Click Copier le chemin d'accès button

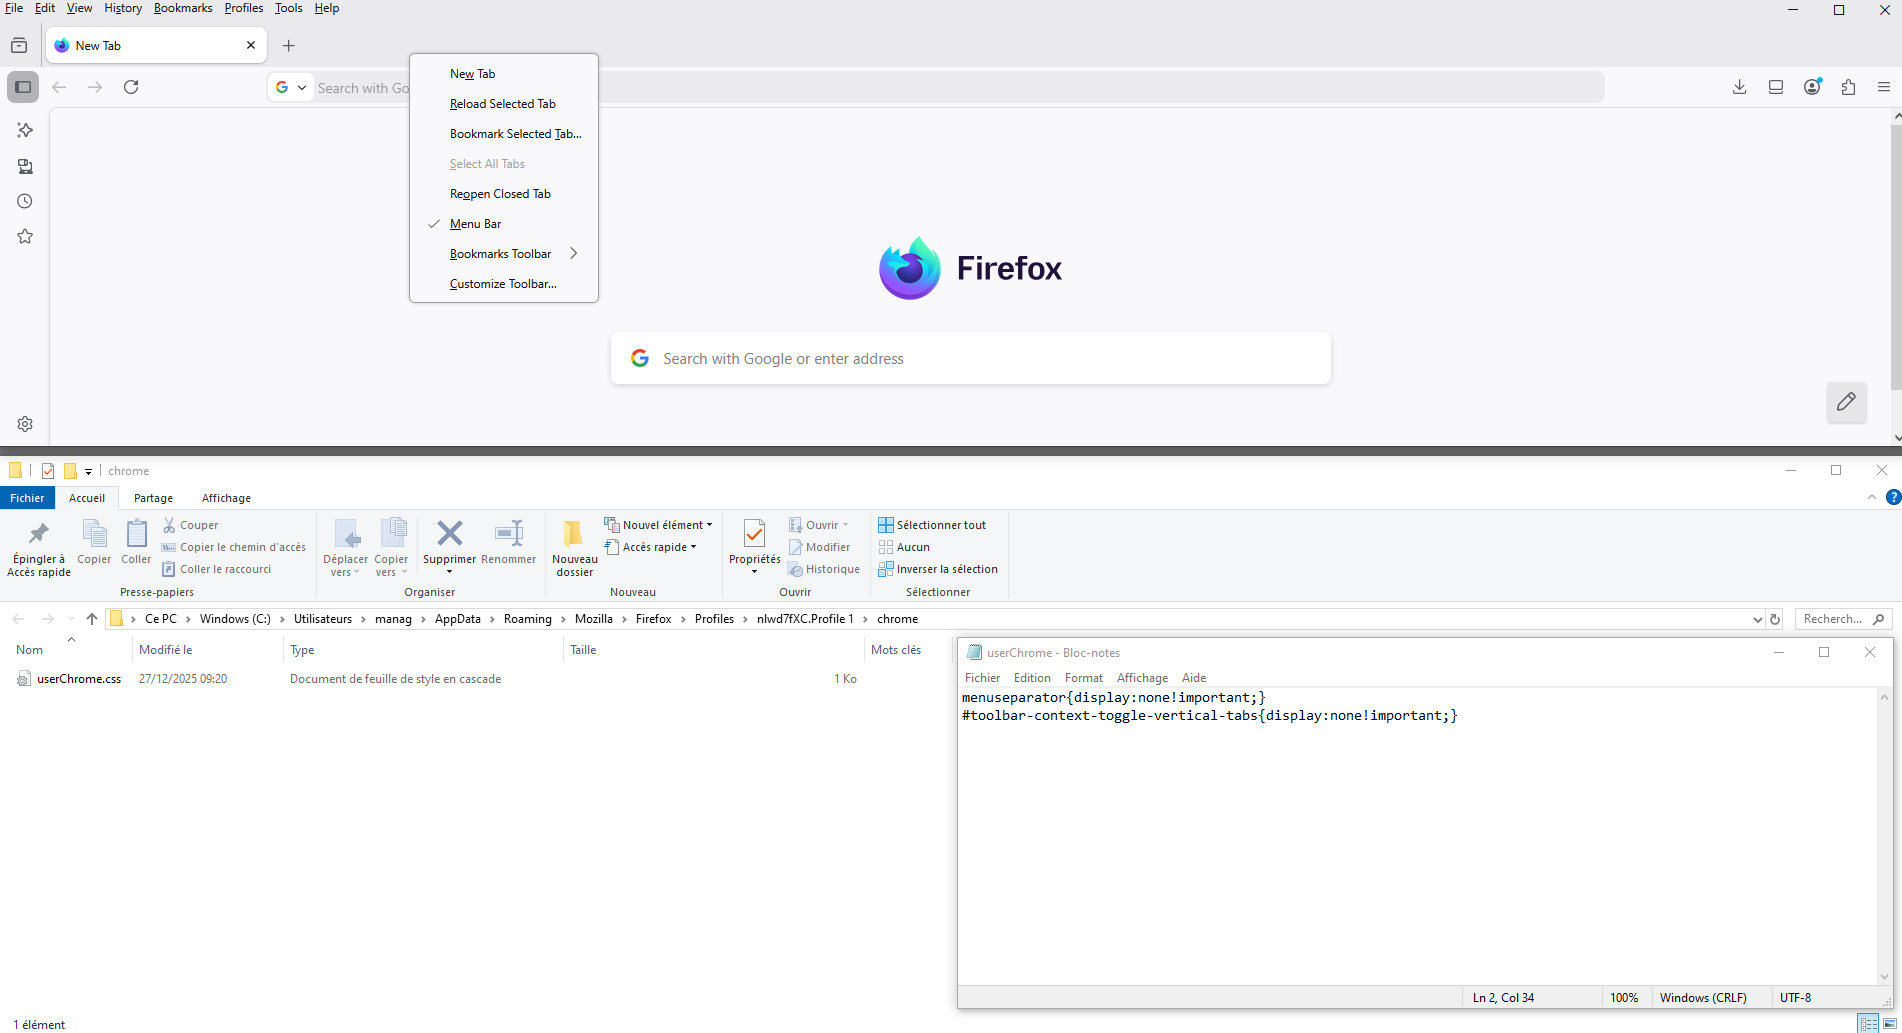[x=234, y=547]
